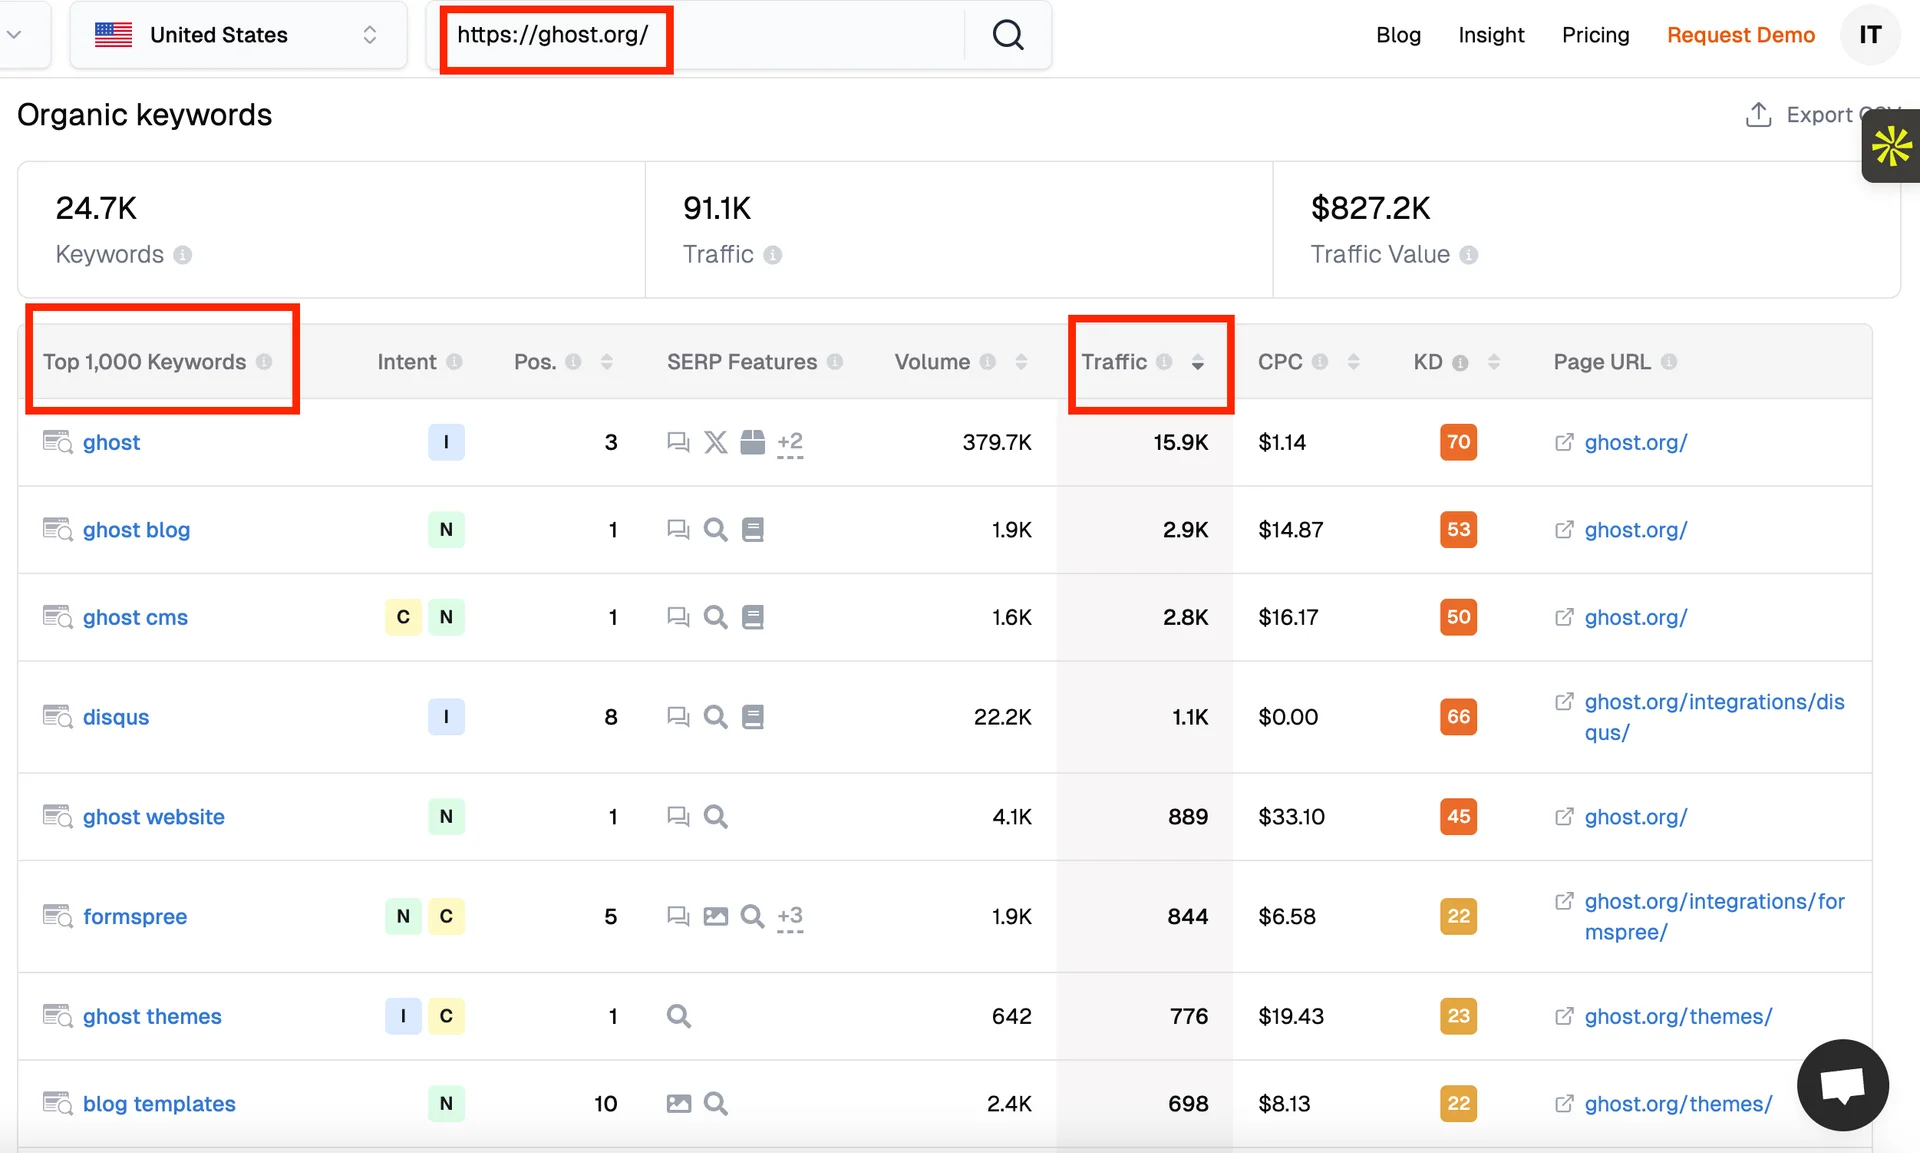The width and height of the screenshot is (1920, 1153).
Task: Open the SERP snapshot icon beside 'ghost'
Action: pyautogui.click(x=56, y=442)
